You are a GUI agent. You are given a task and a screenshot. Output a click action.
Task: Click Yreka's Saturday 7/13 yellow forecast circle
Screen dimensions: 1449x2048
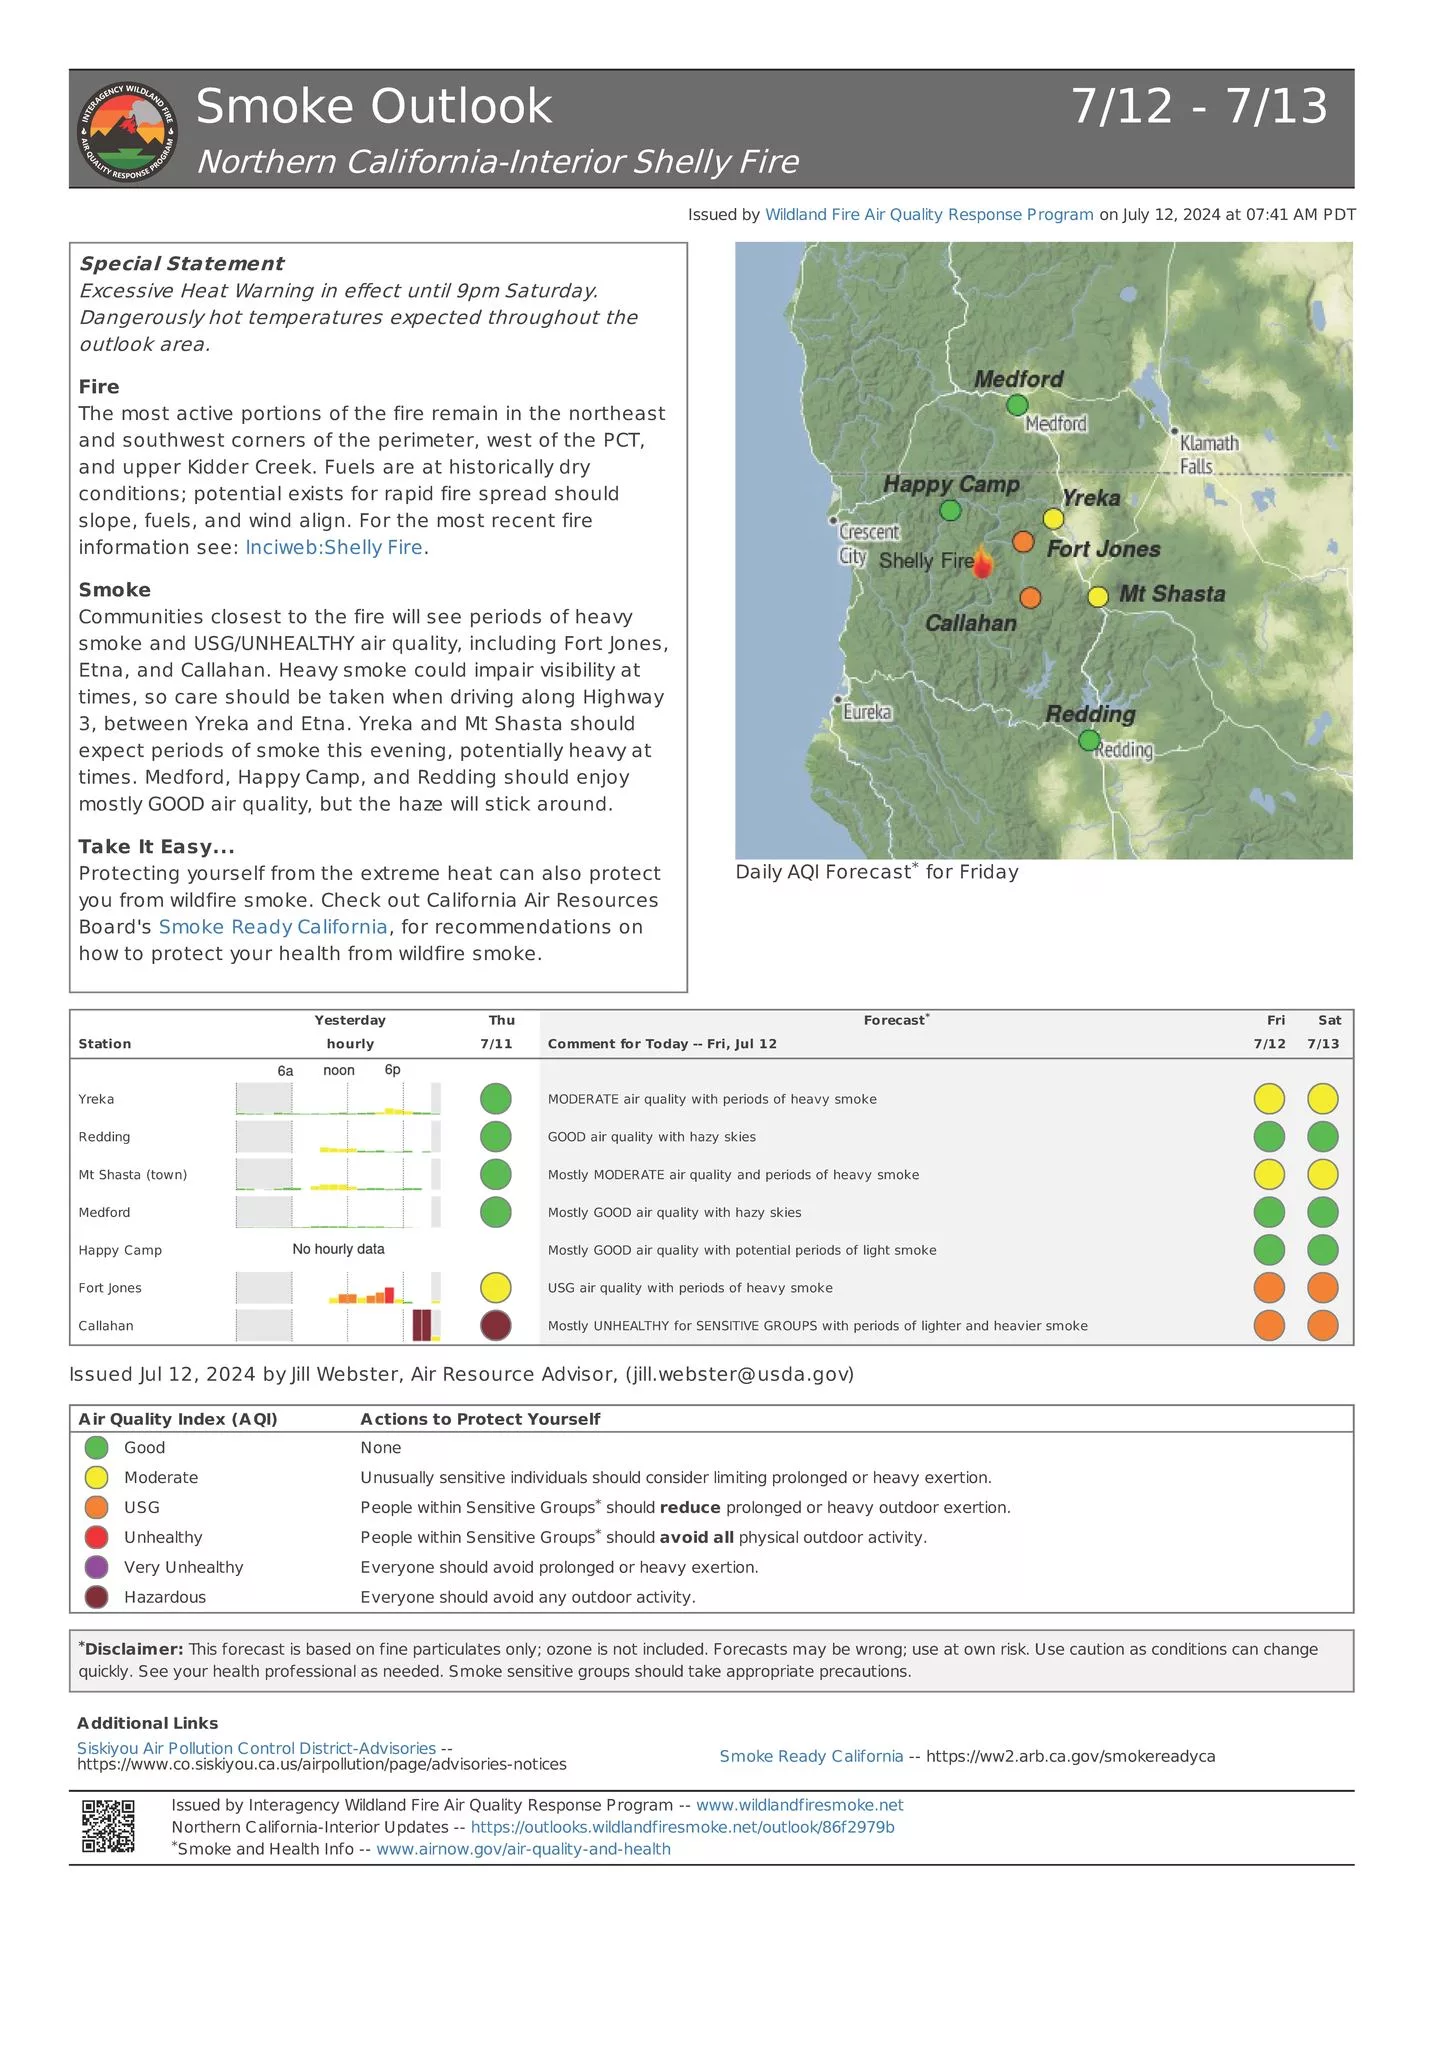click(1323, 1099)
